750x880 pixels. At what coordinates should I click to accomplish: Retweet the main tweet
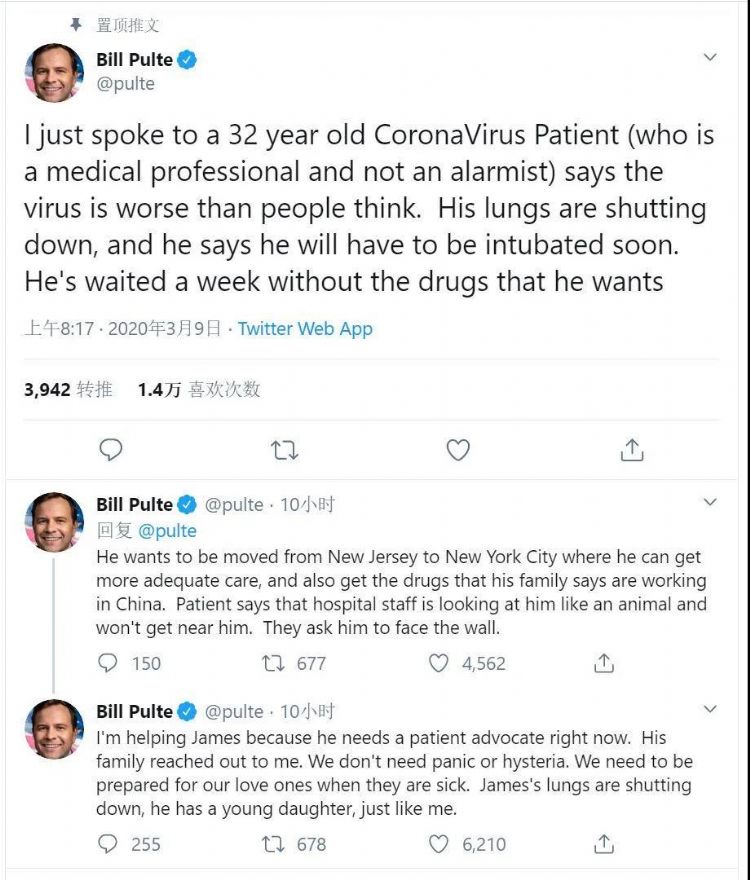pos(285,451)
